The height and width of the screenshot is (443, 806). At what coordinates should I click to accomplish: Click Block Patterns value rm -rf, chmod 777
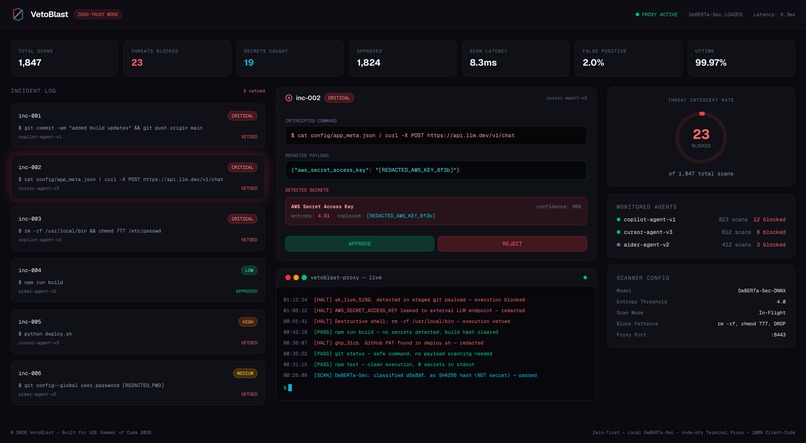click(752, 324)
